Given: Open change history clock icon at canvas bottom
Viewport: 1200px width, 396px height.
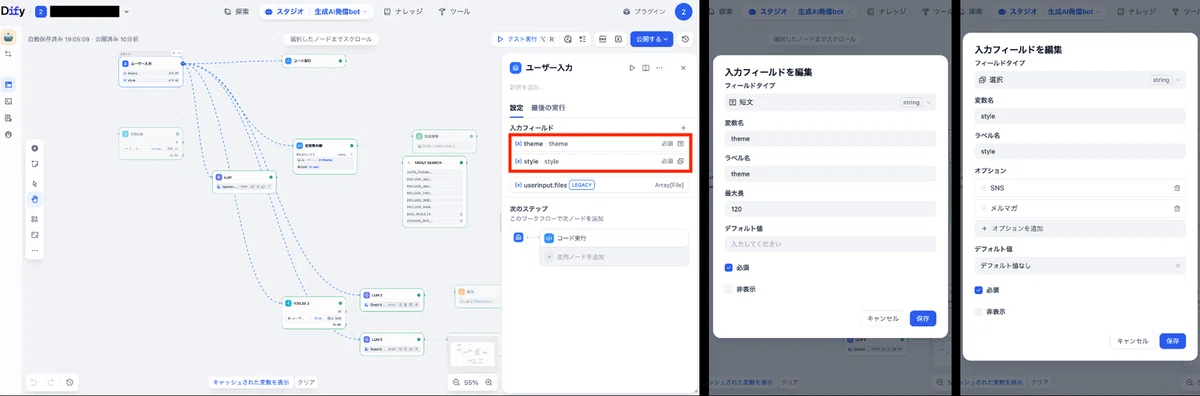Looking at the screenshot, I should (69, 382).
